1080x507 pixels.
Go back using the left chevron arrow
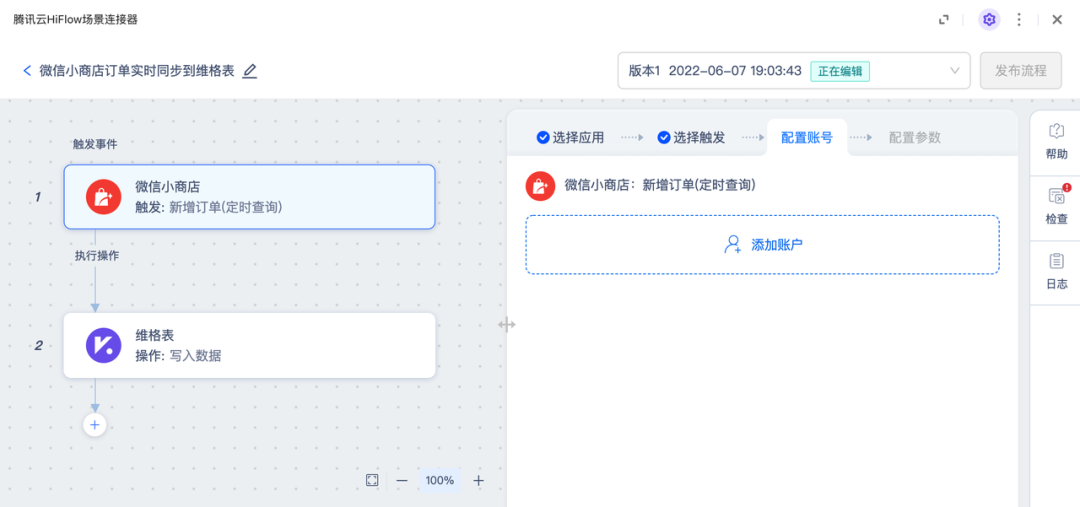[x=27, y=71]
